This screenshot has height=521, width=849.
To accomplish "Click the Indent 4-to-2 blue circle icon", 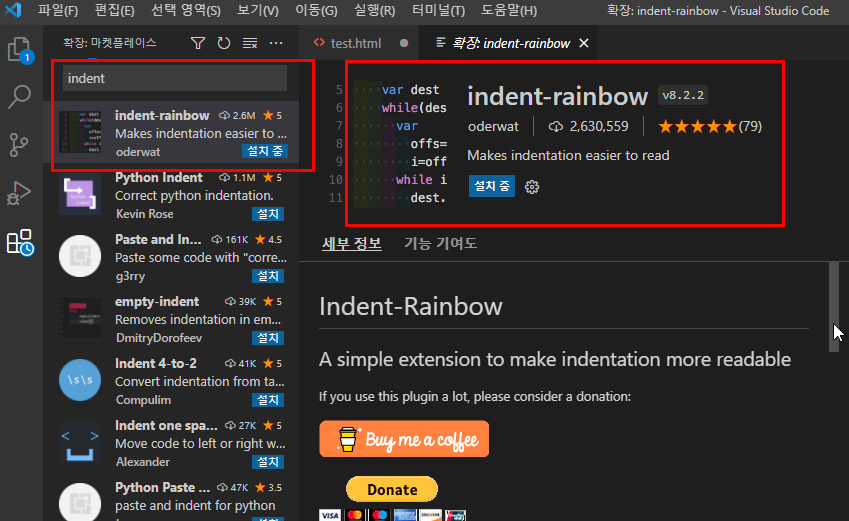I will 80,380.
